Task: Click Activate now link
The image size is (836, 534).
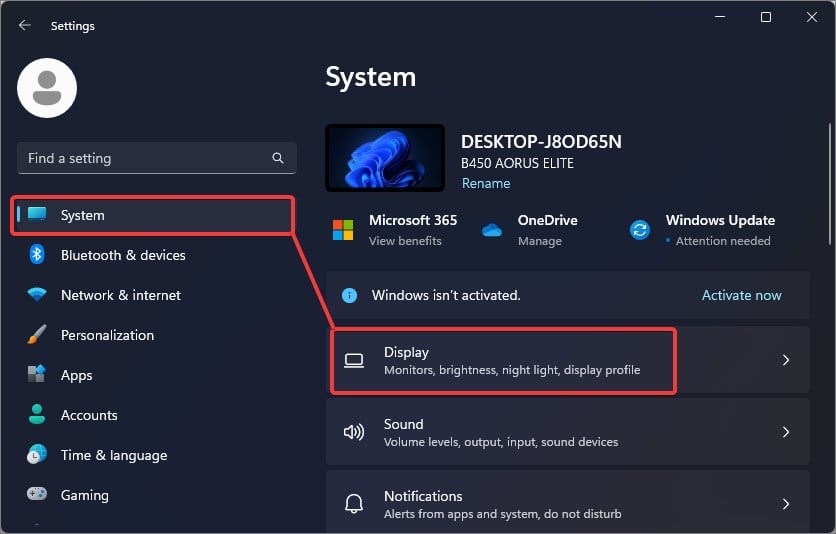Action: coord(741,295)
